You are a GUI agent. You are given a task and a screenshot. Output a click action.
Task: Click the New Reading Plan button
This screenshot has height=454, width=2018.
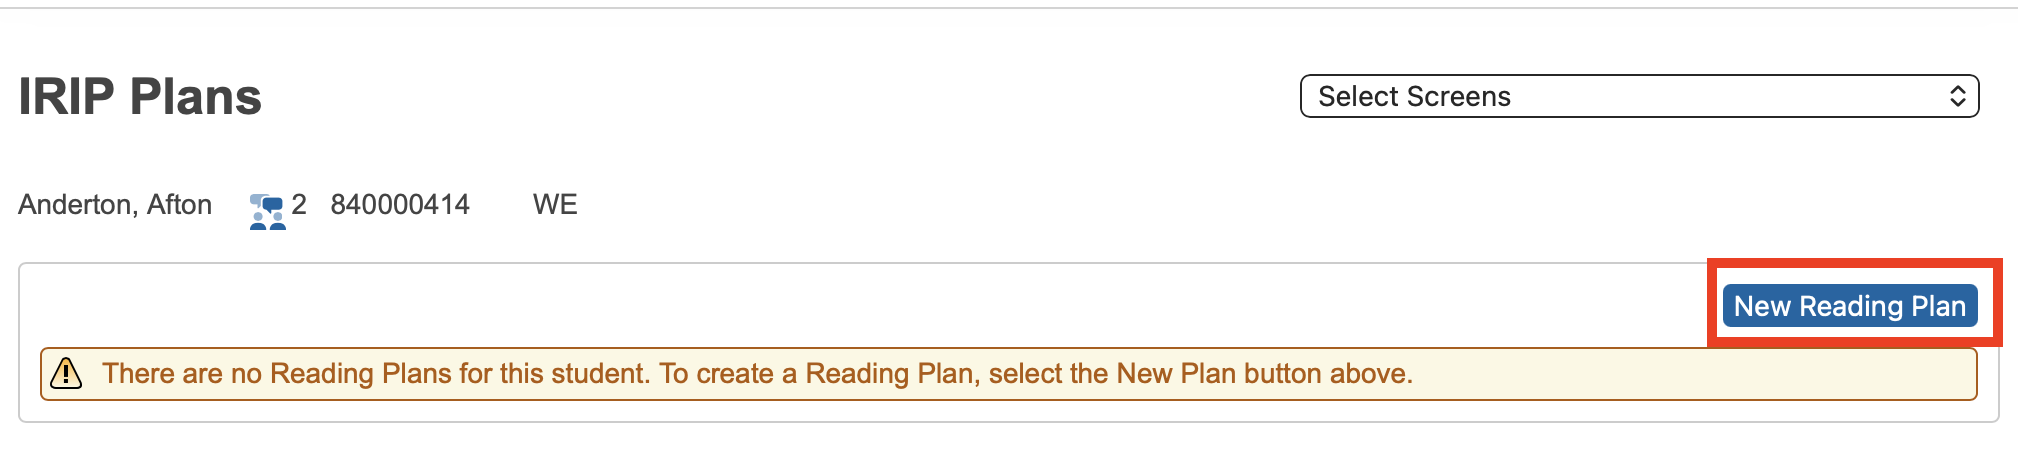click(1849, 306)
